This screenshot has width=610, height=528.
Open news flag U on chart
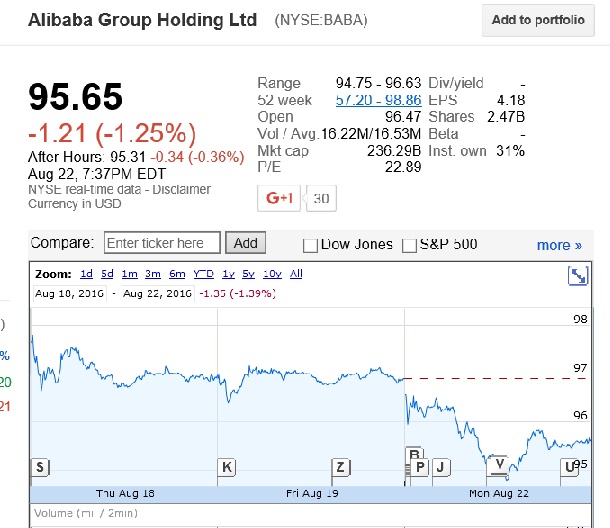pyautogui.click(x=570, y=467)
